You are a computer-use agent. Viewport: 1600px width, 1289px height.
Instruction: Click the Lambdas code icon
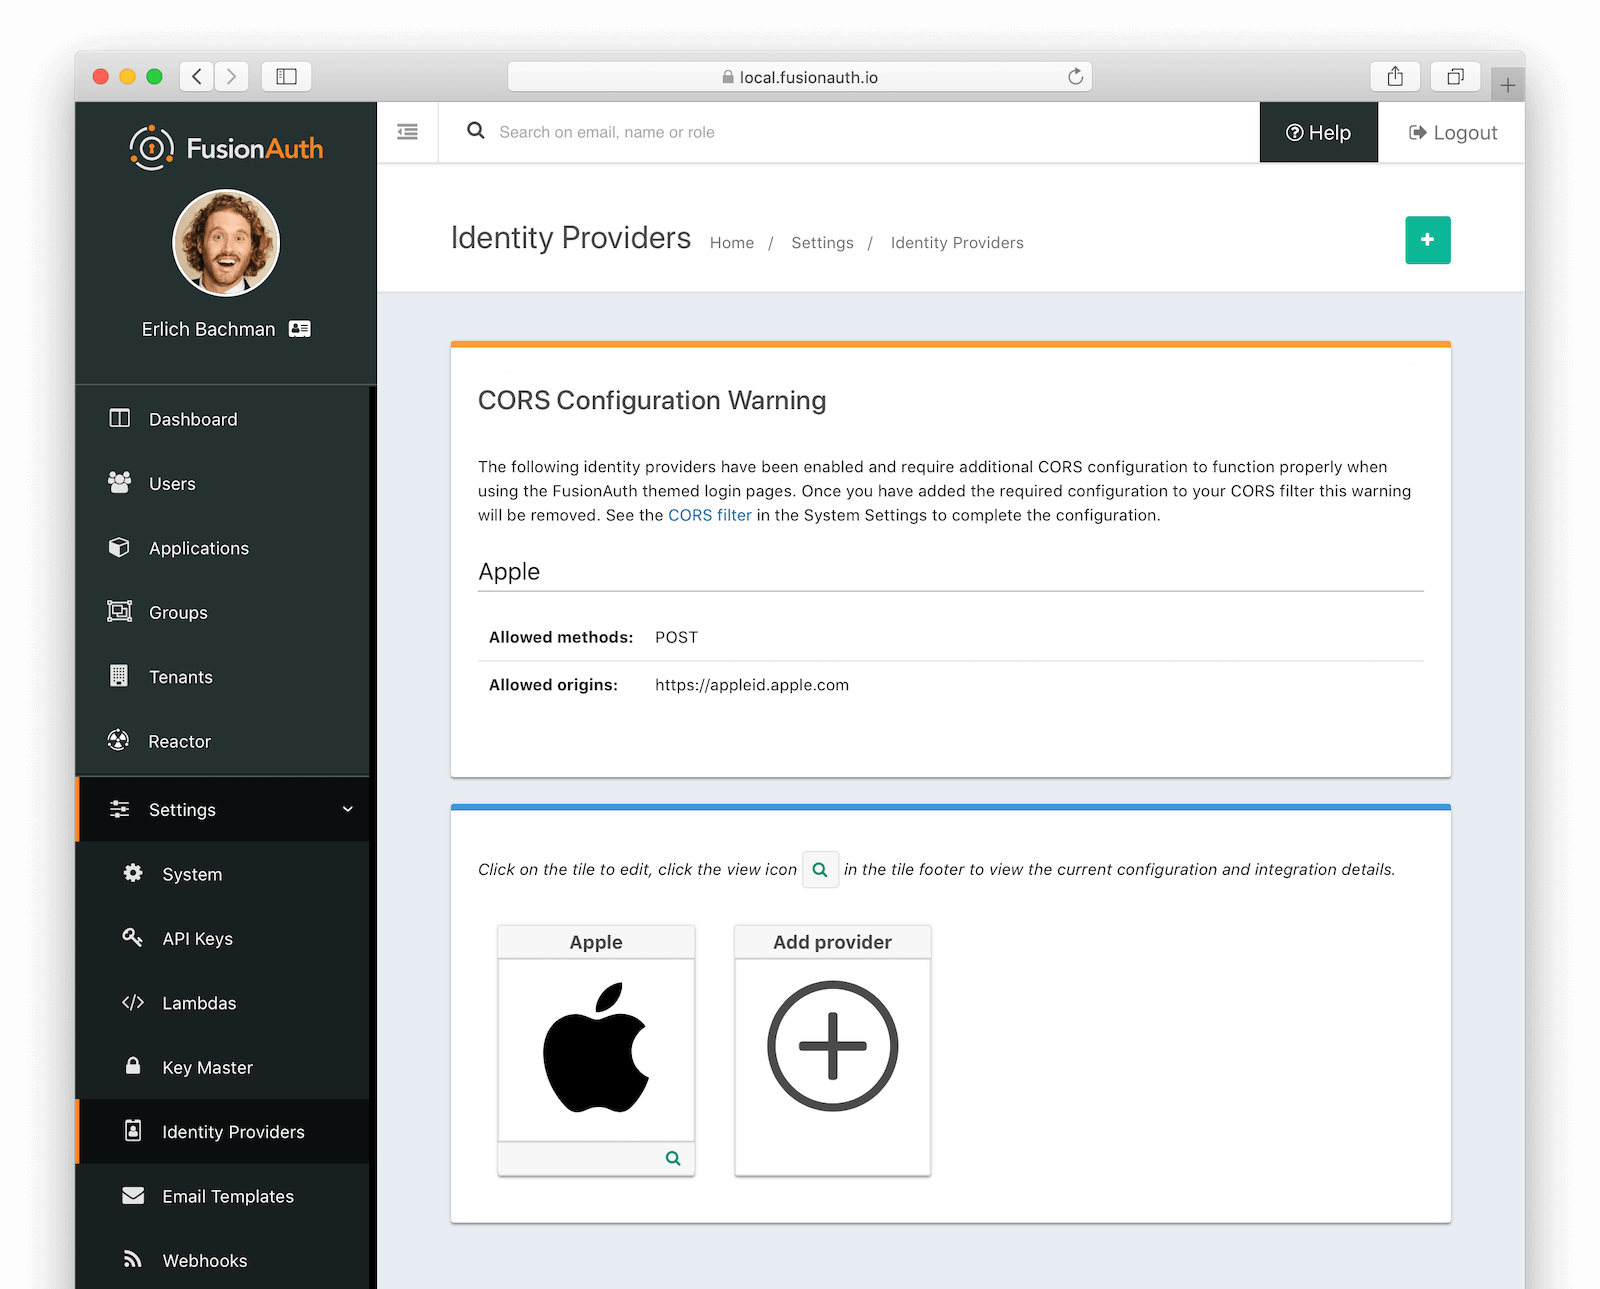point(133,1002)
